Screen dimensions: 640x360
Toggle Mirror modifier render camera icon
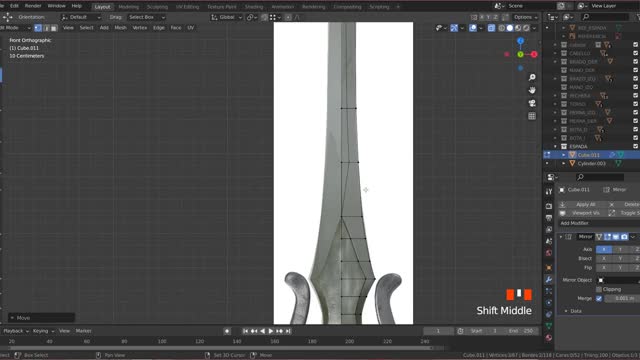[x=624, y=237]
